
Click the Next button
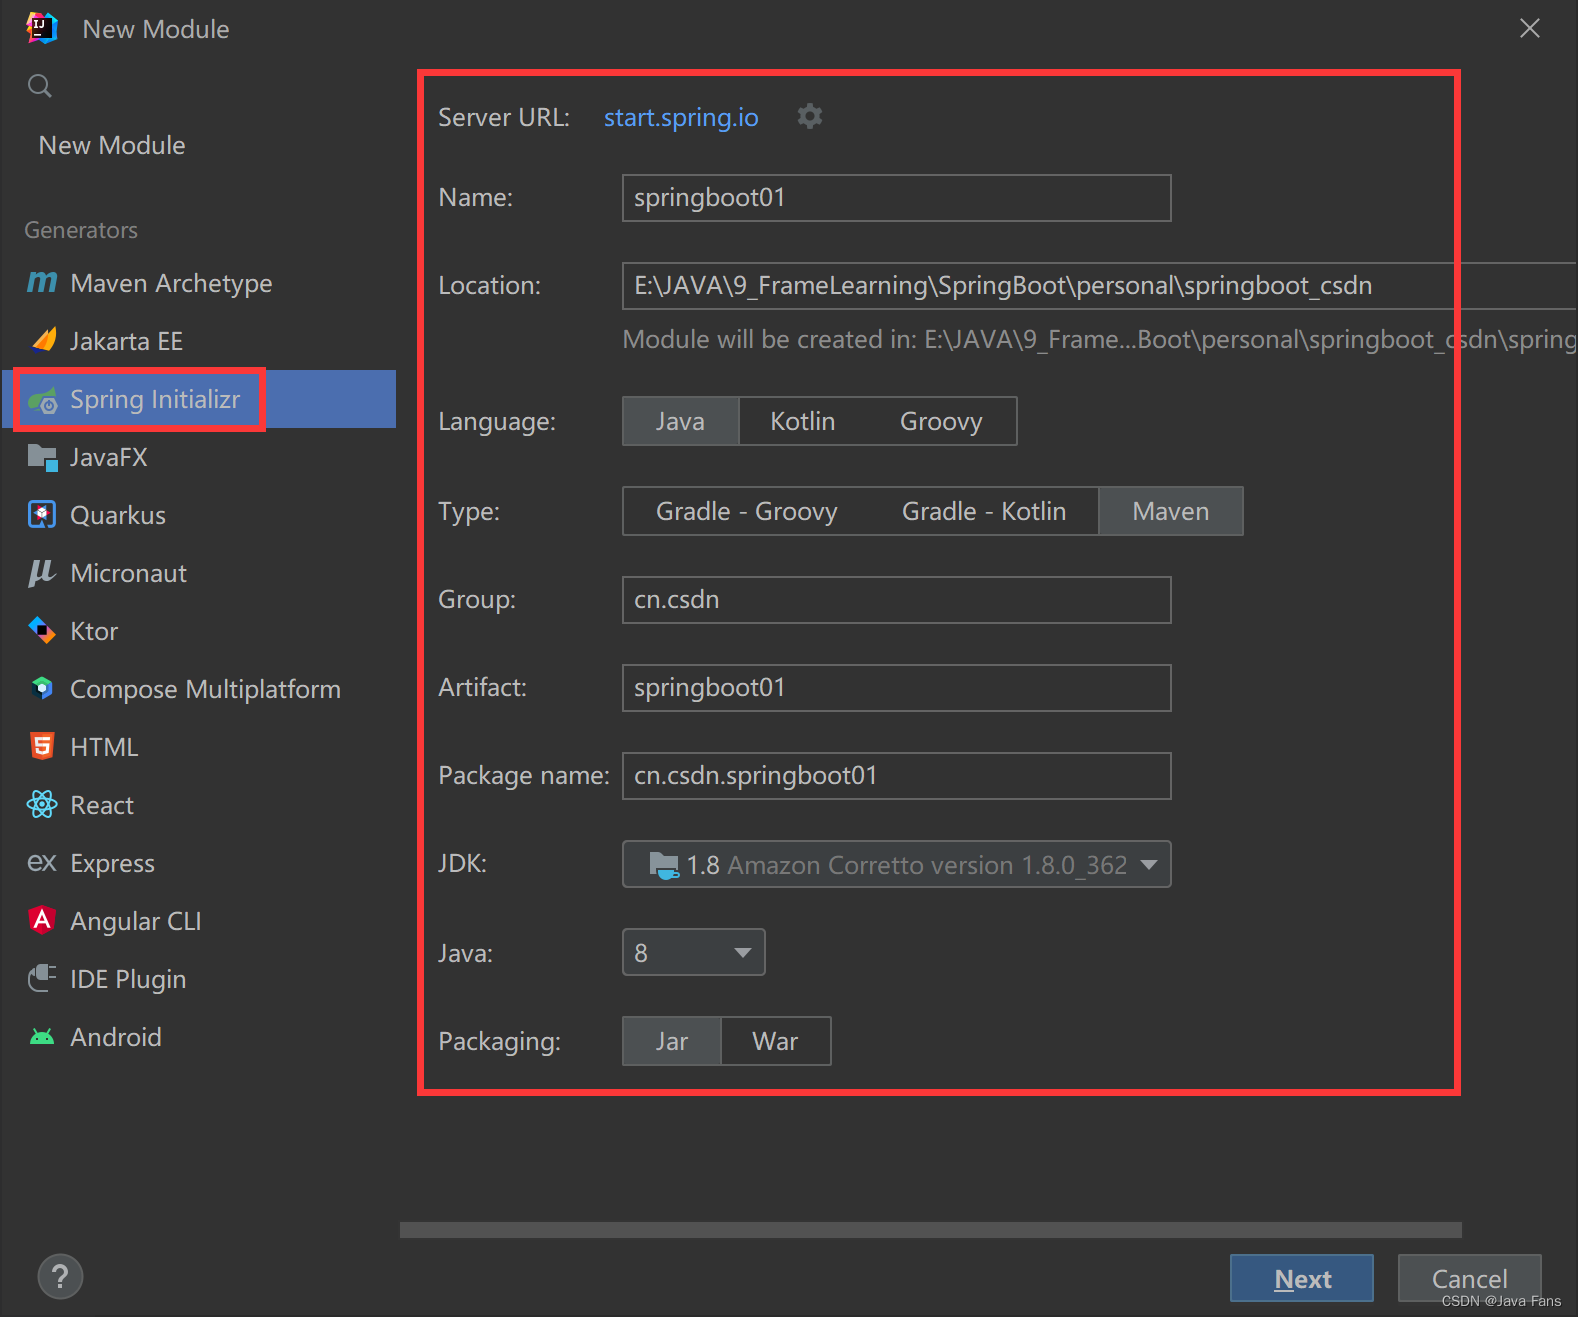pos(1302,1278)
